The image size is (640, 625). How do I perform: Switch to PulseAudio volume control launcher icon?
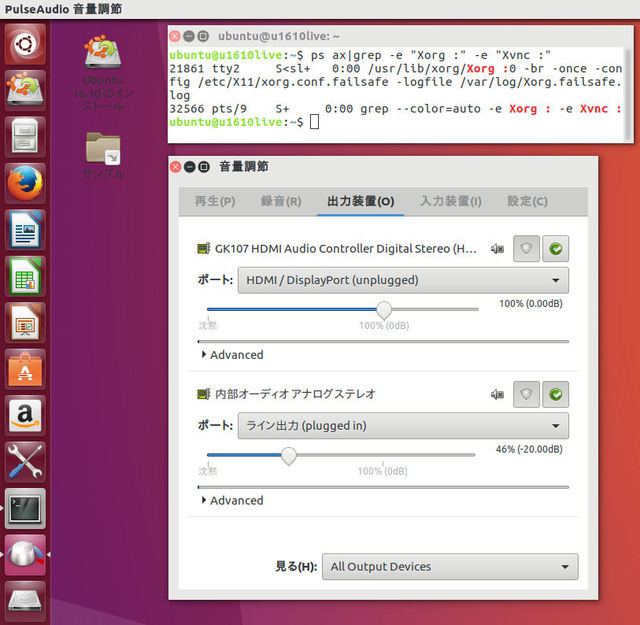[x=25, y=555]
